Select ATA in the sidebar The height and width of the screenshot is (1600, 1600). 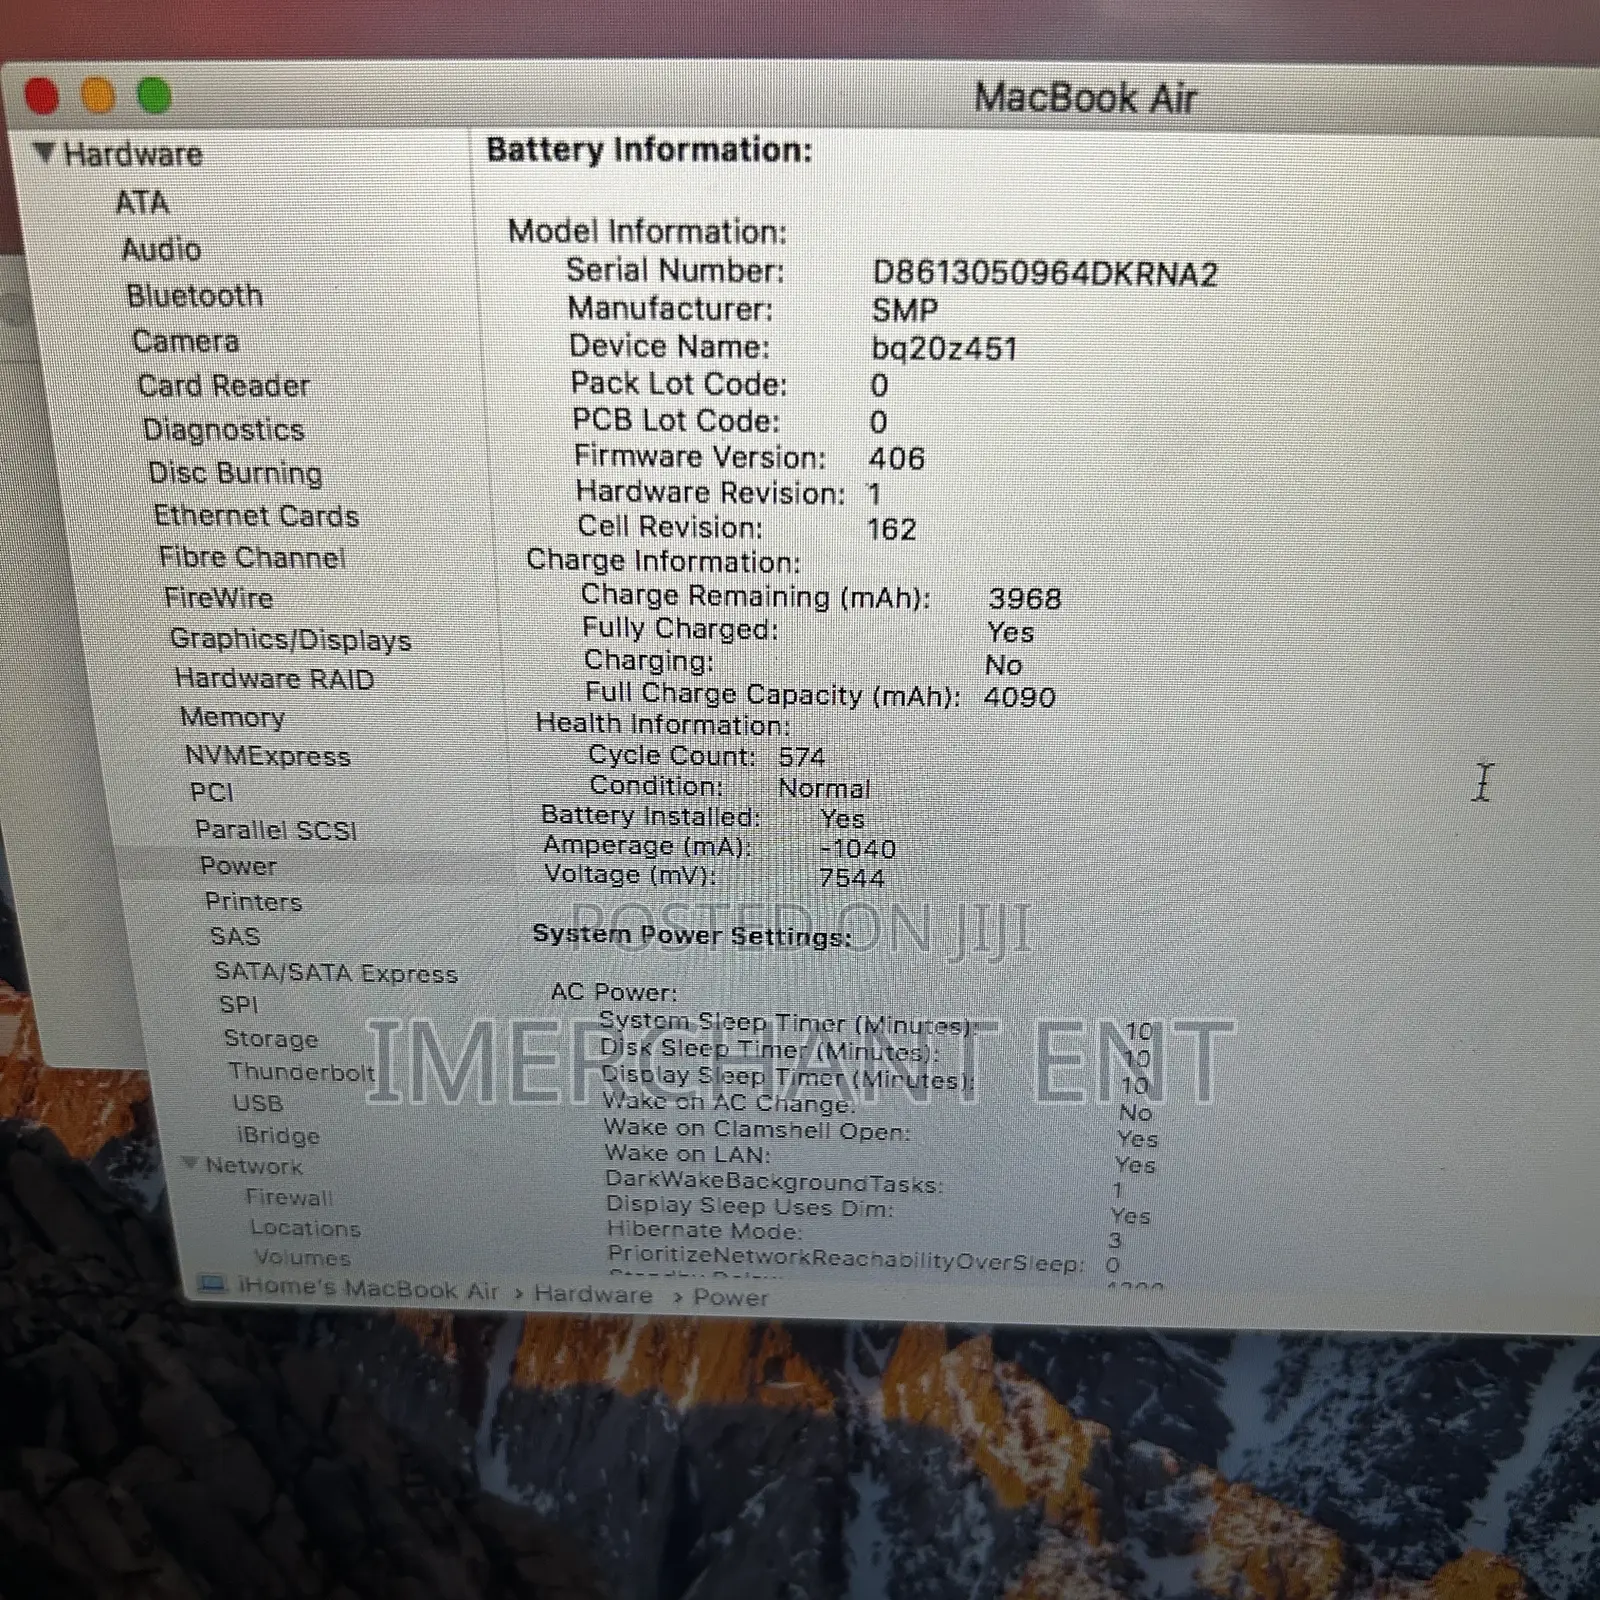coord(142,203)
